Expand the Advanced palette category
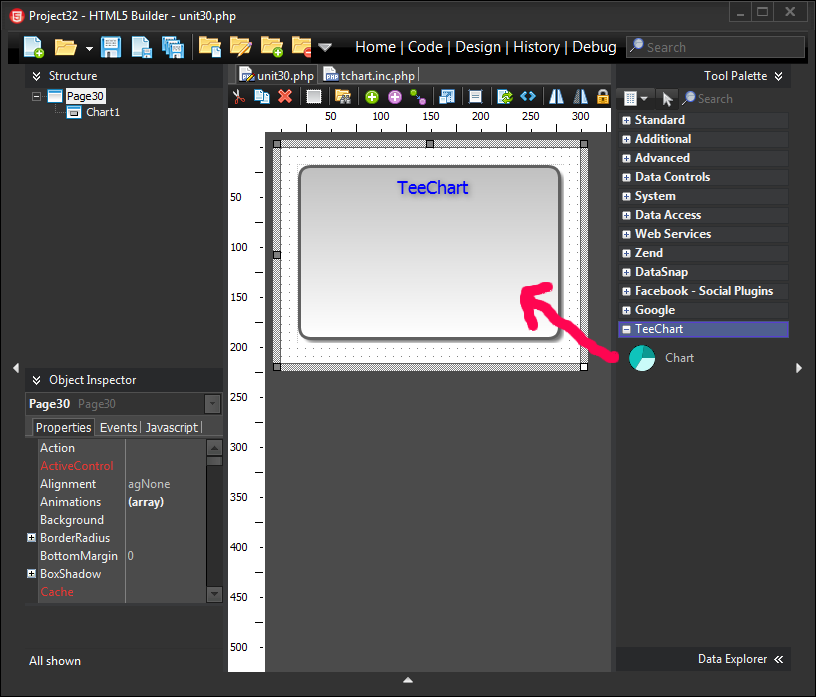This screenshot has height=697, width=816. pyautogui.click(x=627, y=158)
